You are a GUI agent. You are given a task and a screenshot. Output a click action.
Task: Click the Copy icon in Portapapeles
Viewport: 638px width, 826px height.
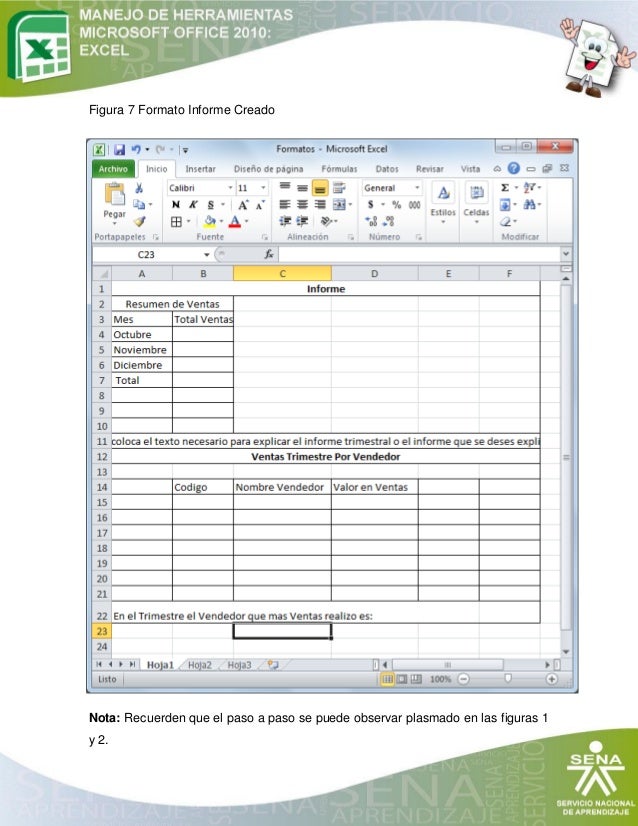coord(139,204)
